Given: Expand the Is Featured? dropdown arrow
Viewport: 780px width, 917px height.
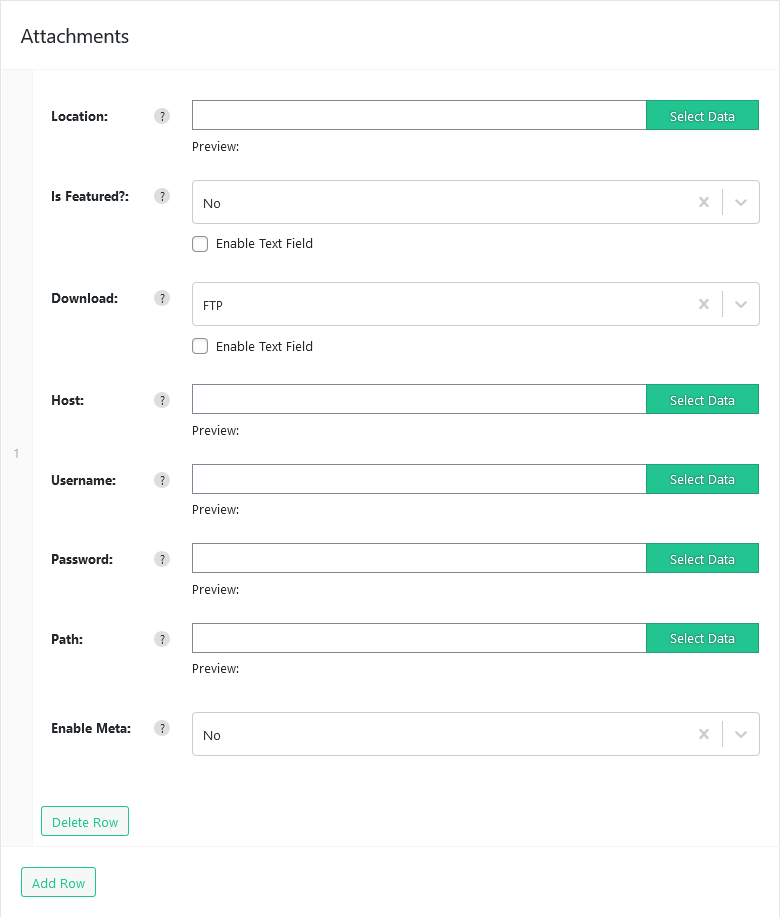Looking at the screenshot, I should click(x=741, y=202).
